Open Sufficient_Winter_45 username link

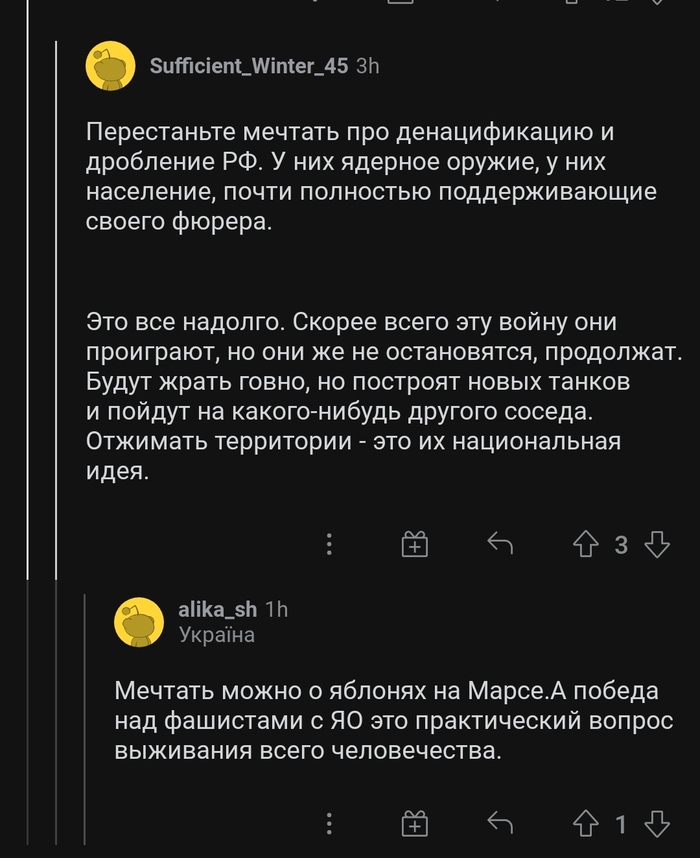(248, 66)
